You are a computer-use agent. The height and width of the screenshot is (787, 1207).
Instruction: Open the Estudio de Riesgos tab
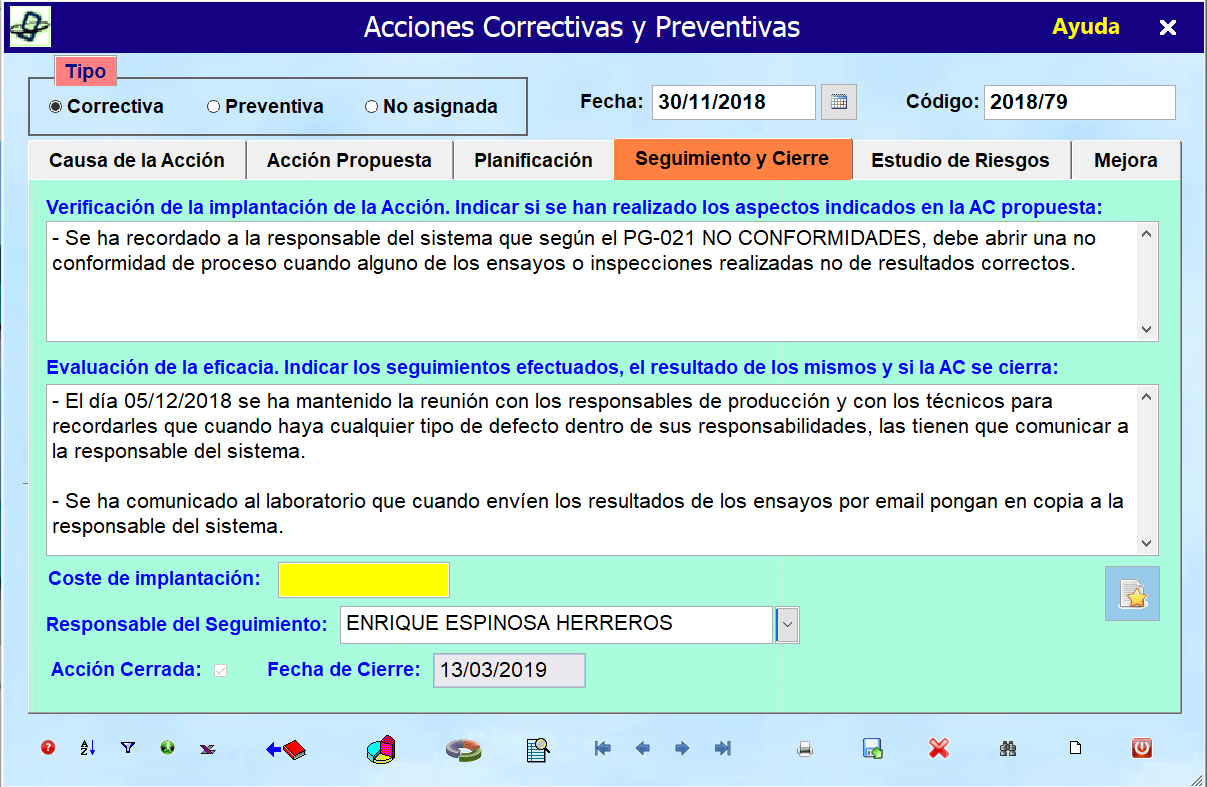click(960, 160)
